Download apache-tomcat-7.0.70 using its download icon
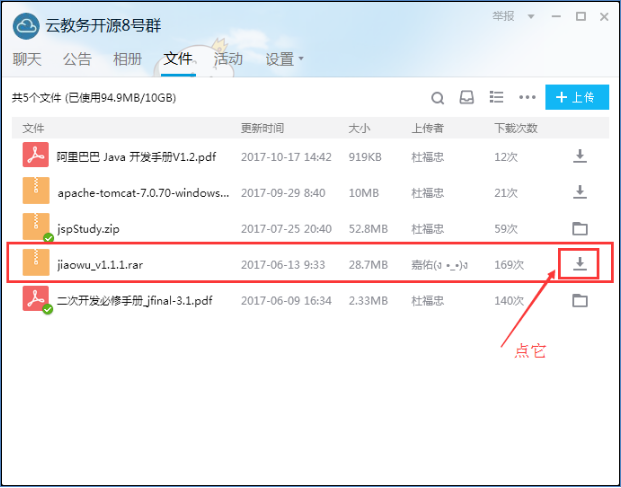Viewport: 621px width, 488px height. pyautogui.click(x=579, y=192)
